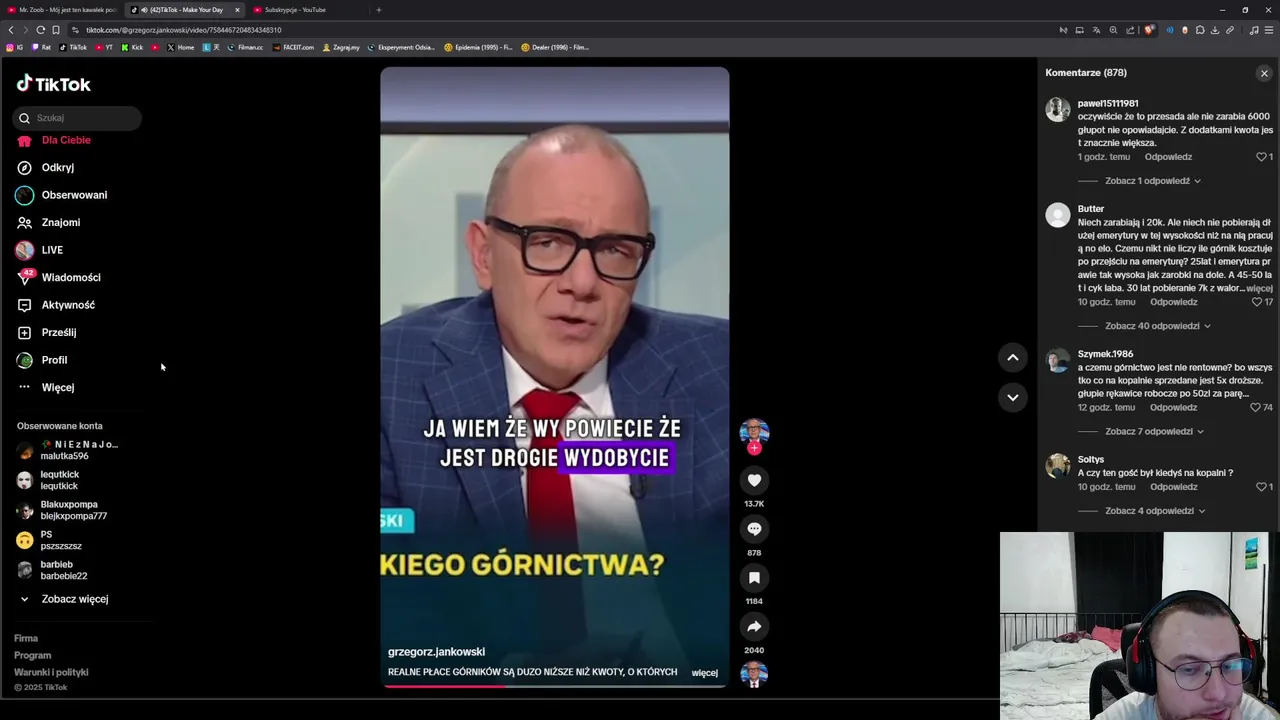1280x720 pixels.
Task: Like Szymek.1986's comment
Action: pos(1255,408)
